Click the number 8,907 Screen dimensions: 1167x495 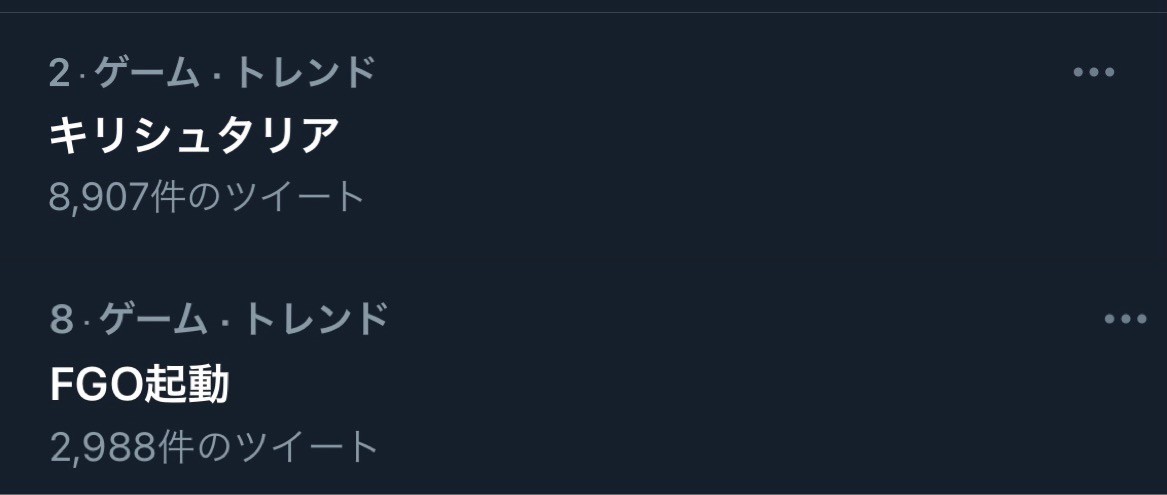click(98, 197)
